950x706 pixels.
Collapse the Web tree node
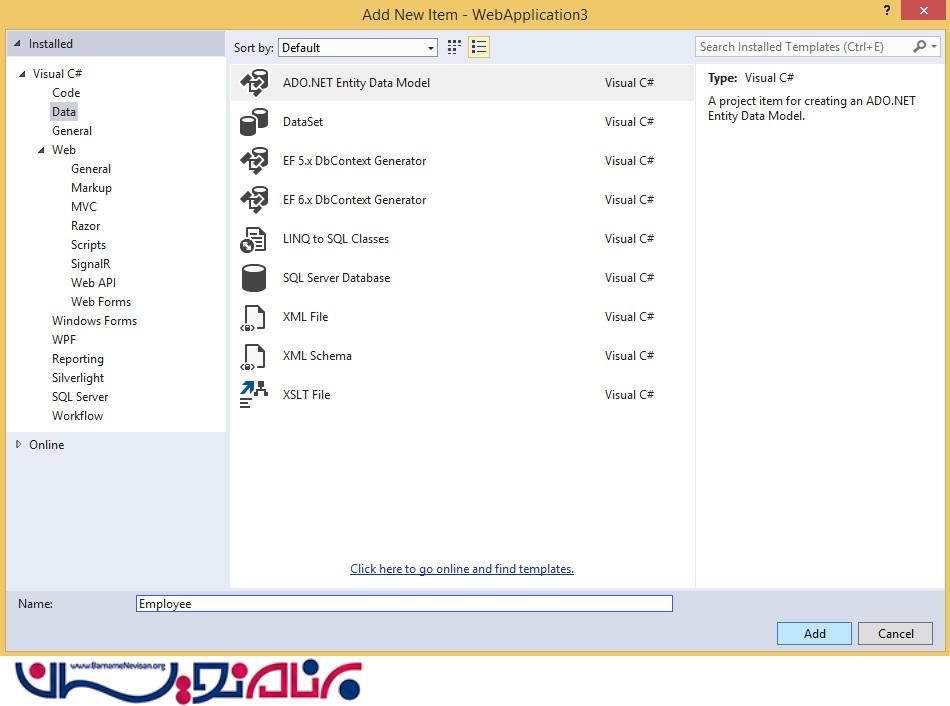click(x=41, y=150)
